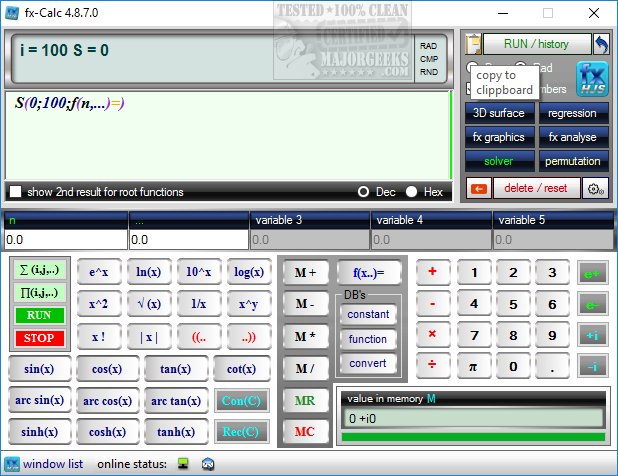This screenshot has width=618, height=476.
Task: Click the online status monitor icon
Action: [182, 464]
